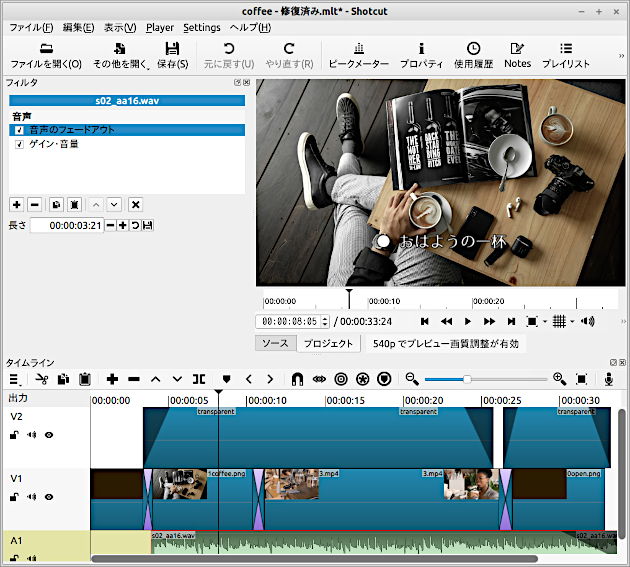Click the record audio microphone icon
This screenshot has width=630, height=567.
point(608,379)
